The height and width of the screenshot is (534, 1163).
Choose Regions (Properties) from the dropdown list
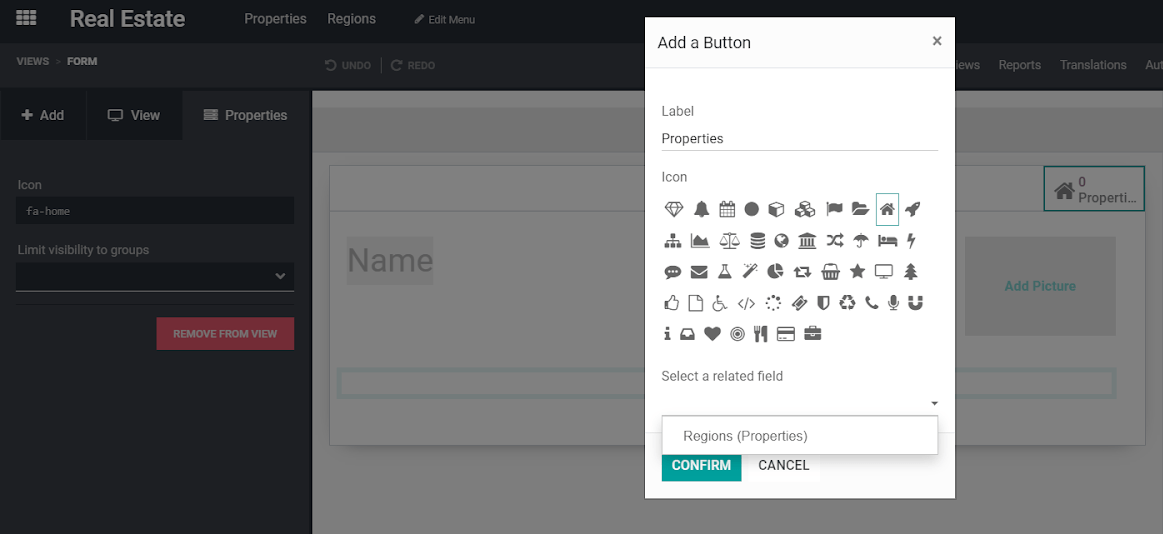pos(745,436)
